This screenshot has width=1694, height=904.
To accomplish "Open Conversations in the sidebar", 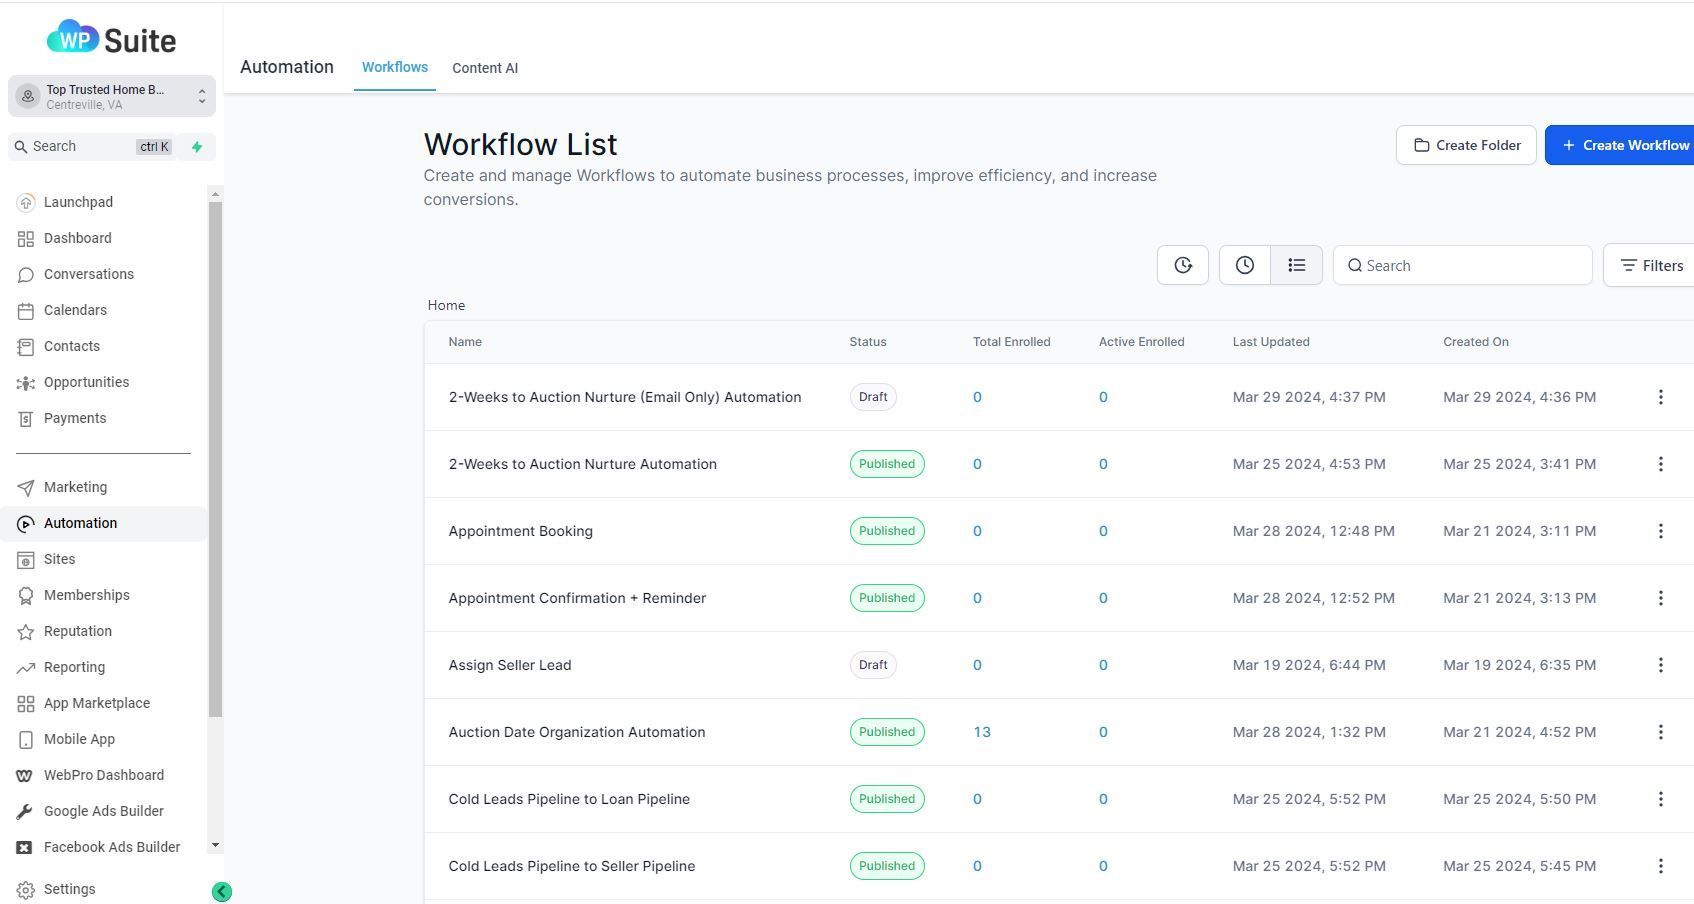I will (x=88, y=274).
